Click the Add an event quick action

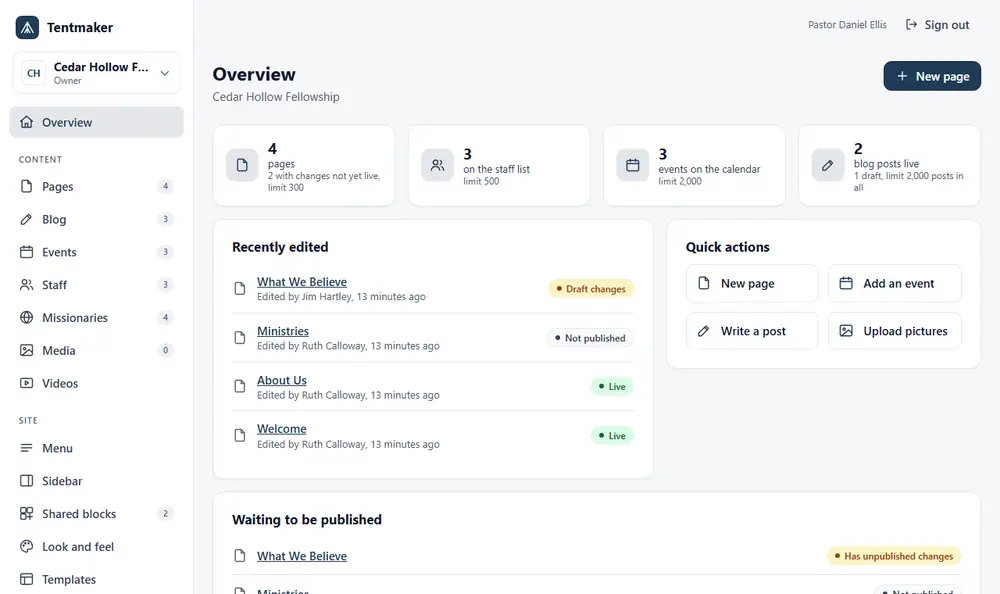pyautogui.click(x=894, y=283)
